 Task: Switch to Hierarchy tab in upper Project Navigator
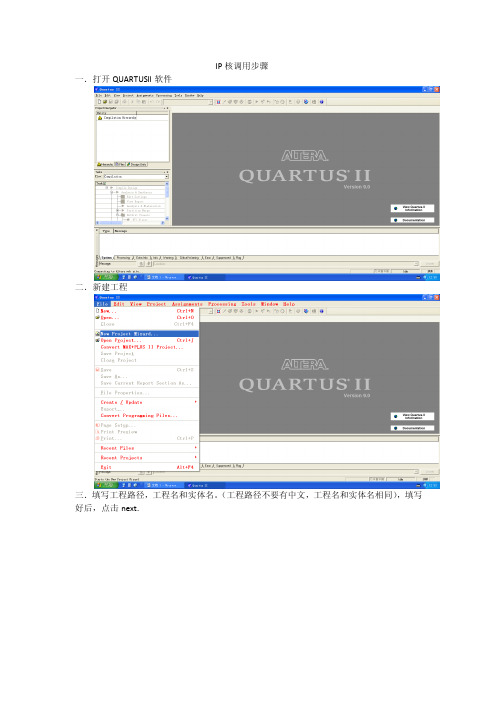[x=105, y=165]
